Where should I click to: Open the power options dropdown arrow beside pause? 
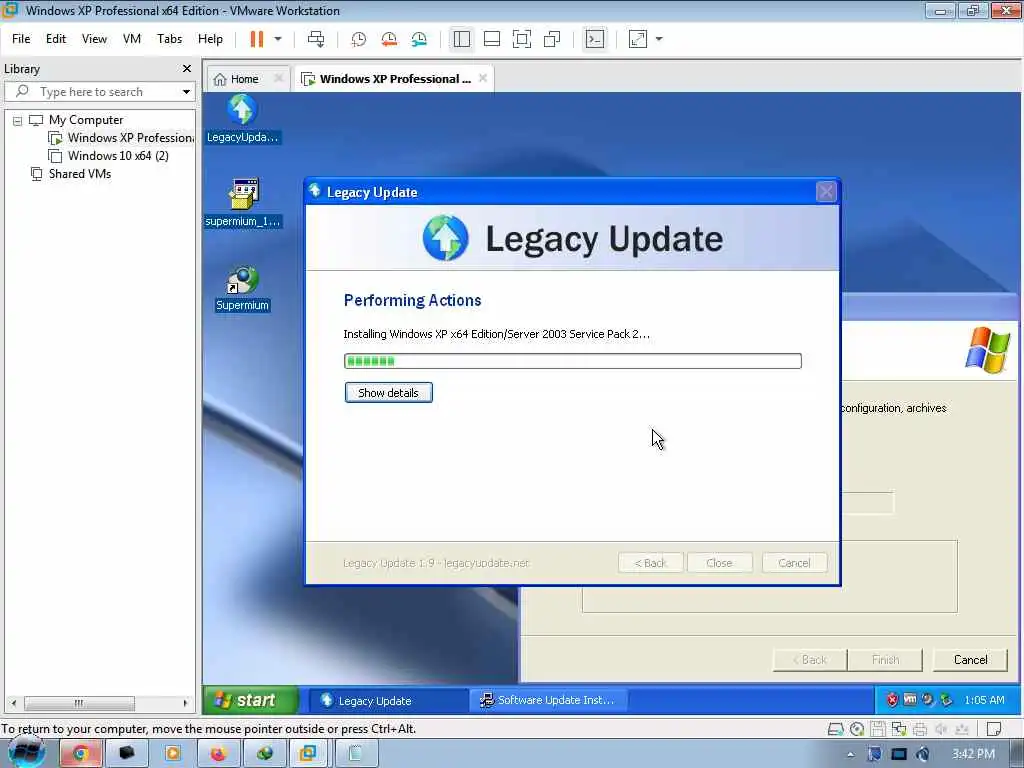pos(278,39)
